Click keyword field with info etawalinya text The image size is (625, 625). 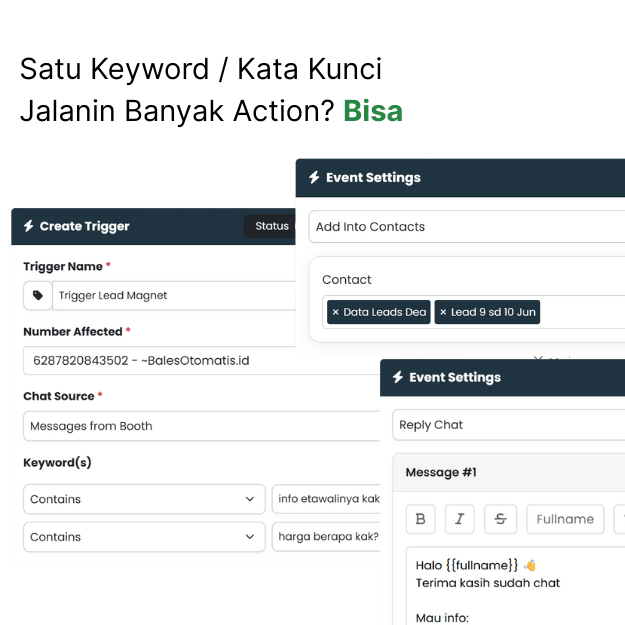pyautogui.click(x=326, y=499)
